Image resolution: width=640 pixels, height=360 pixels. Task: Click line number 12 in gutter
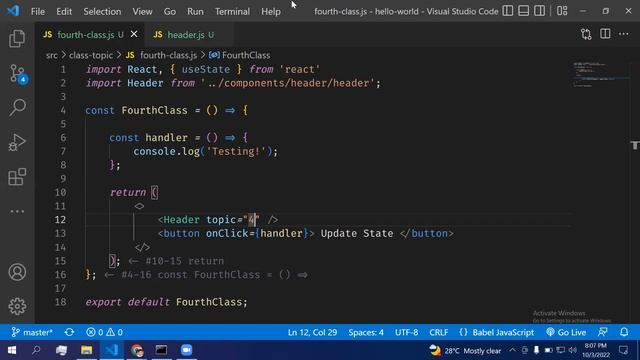click(x=60, y=220)
